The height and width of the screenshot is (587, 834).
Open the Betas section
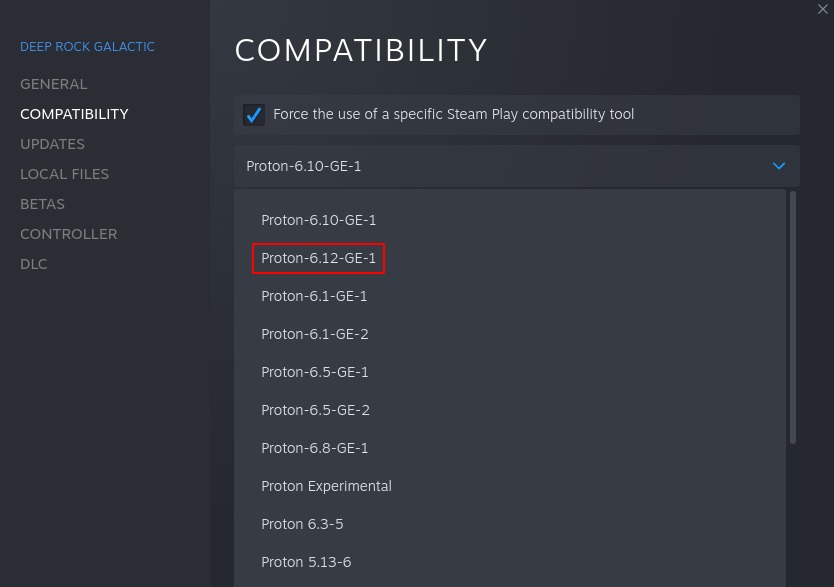(x=42, y=204)
